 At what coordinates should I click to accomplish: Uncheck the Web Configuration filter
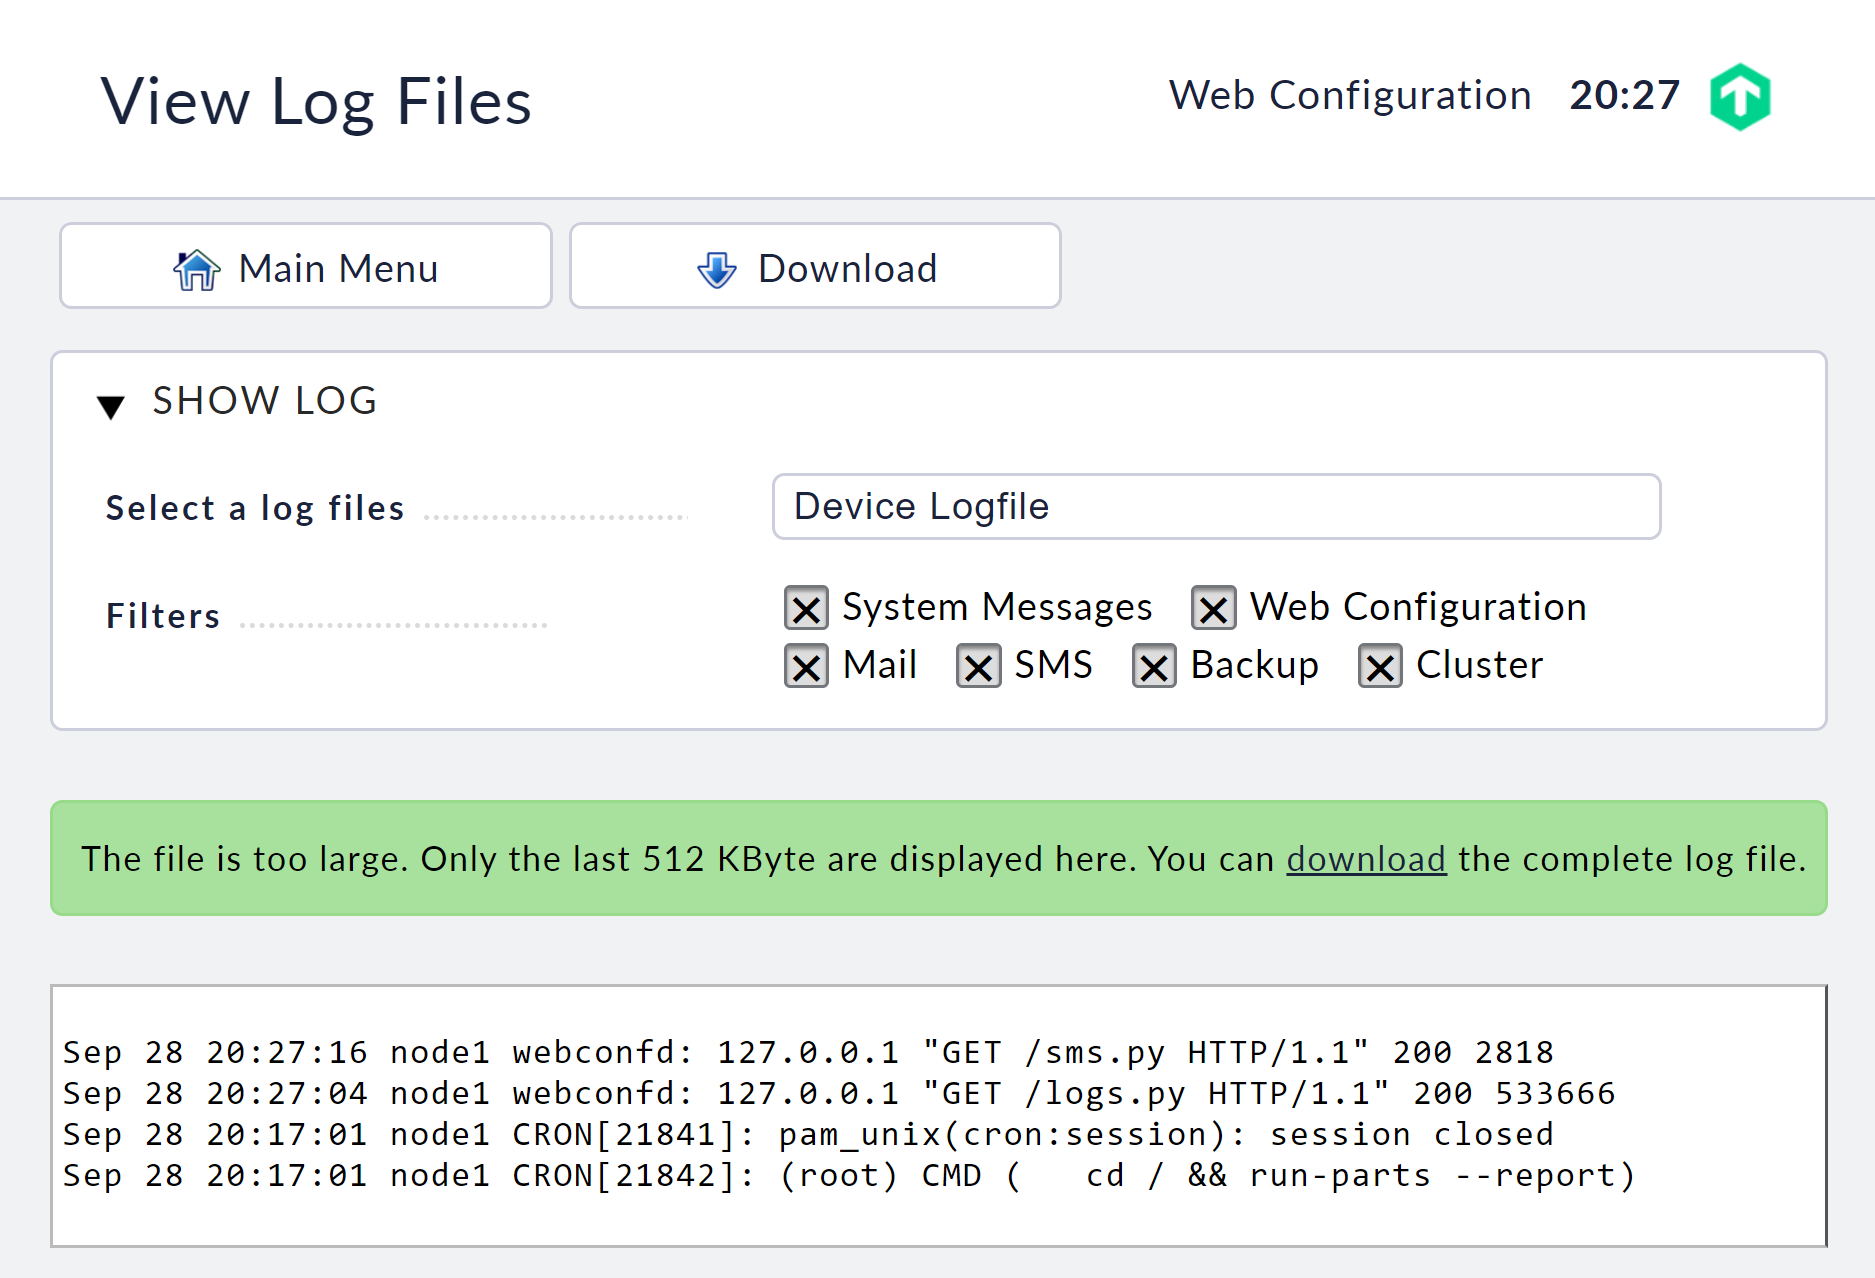[1213, 608]
